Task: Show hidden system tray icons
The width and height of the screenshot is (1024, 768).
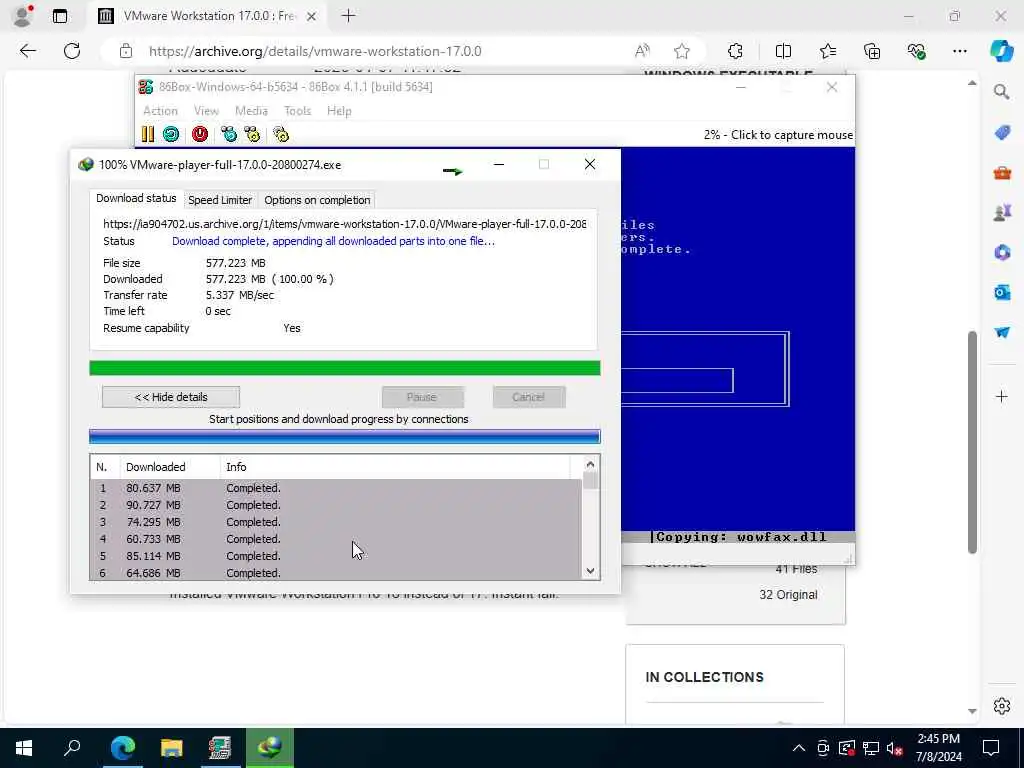Action: tap(799, 748)
